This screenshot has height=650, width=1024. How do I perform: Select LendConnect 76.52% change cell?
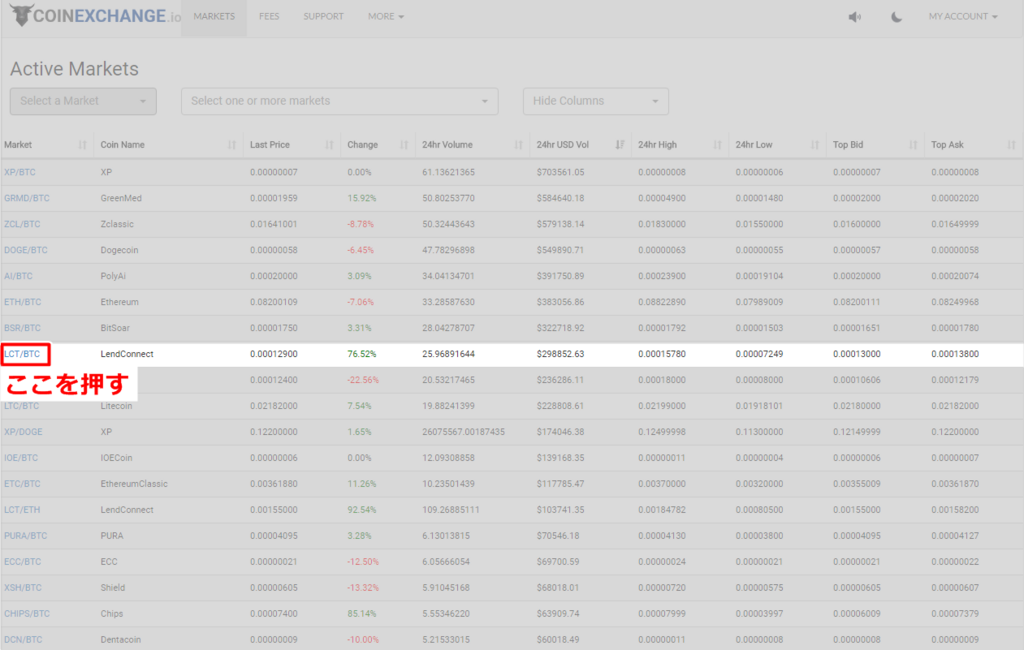362,354
